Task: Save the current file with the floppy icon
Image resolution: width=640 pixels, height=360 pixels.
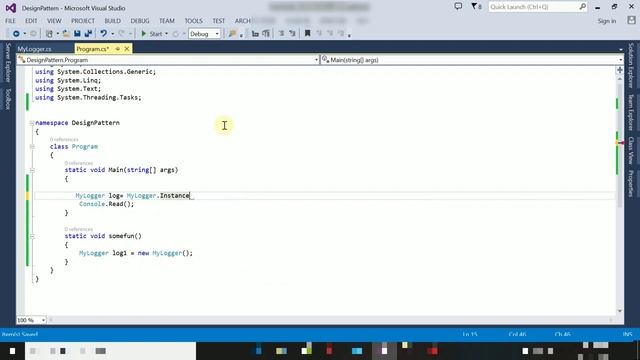Action: 77,34
